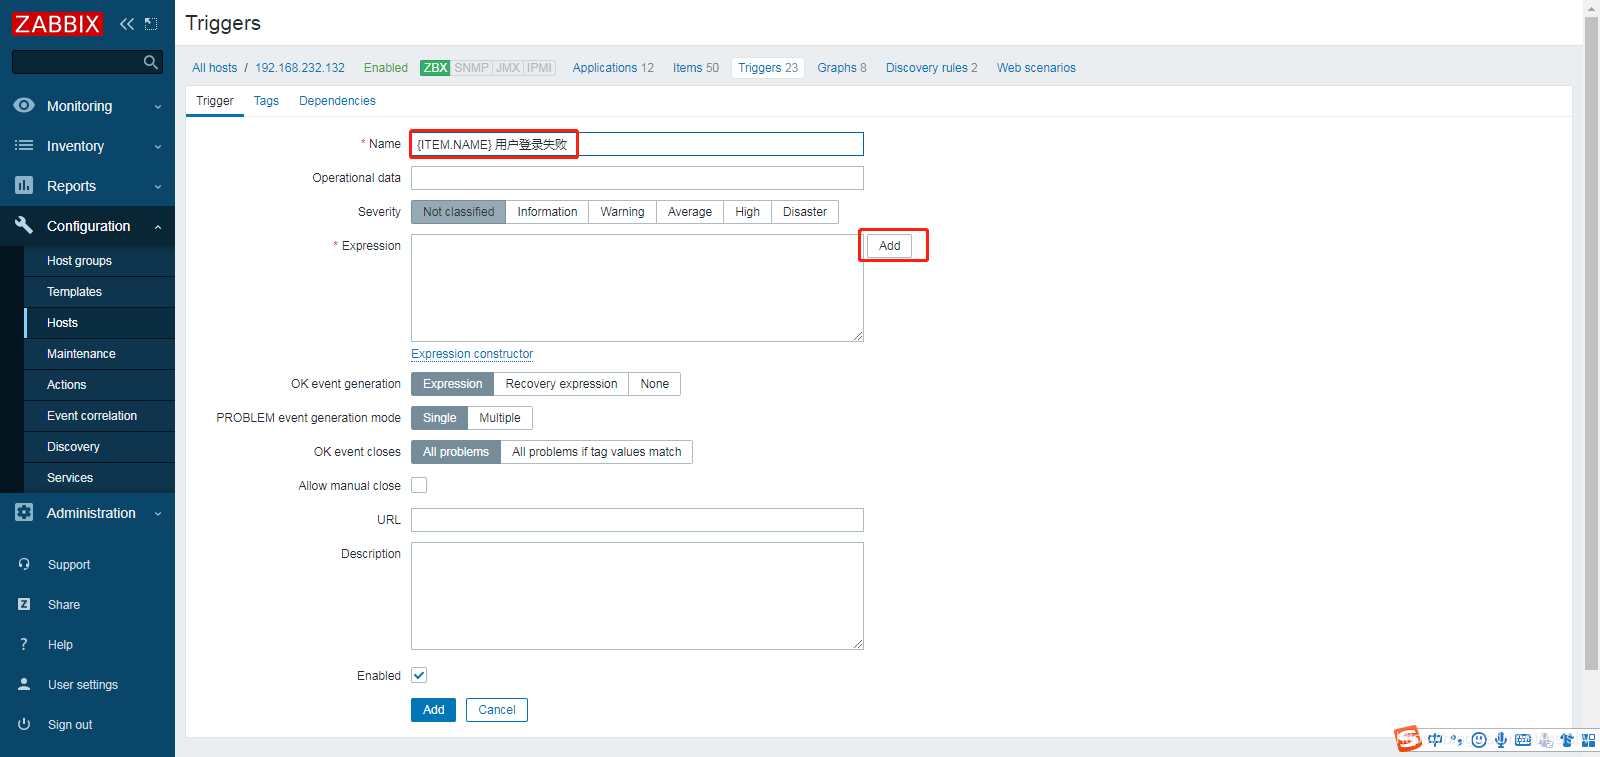Click the Support headset icon

coord(24,564)
